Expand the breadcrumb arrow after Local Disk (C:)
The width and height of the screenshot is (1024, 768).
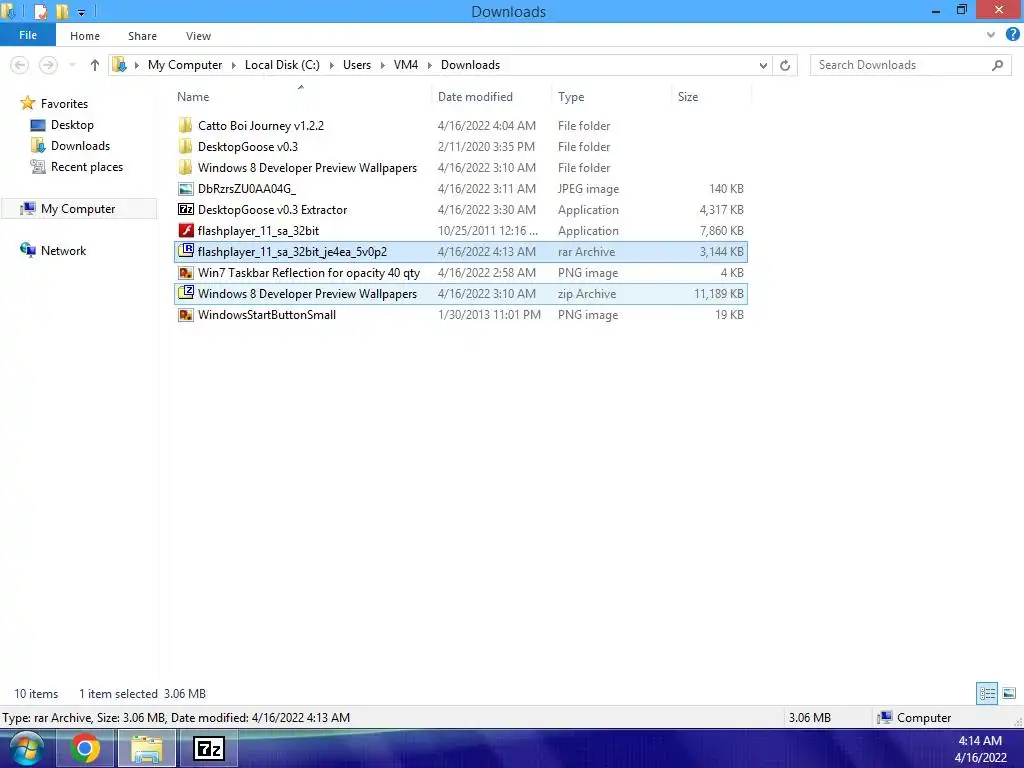click(x=331, y=65)
